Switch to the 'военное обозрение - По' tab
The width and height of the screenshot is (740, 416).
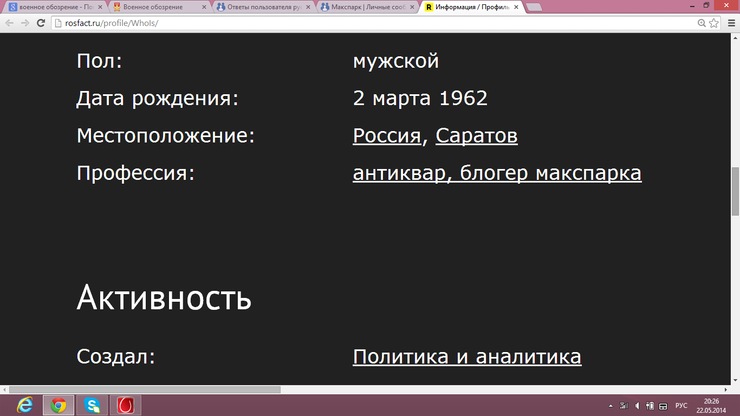(x=56, y=7)
